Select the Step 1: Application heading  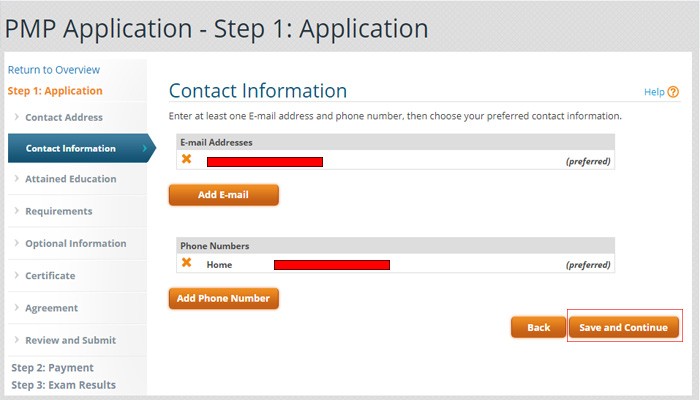click(55, 91)
